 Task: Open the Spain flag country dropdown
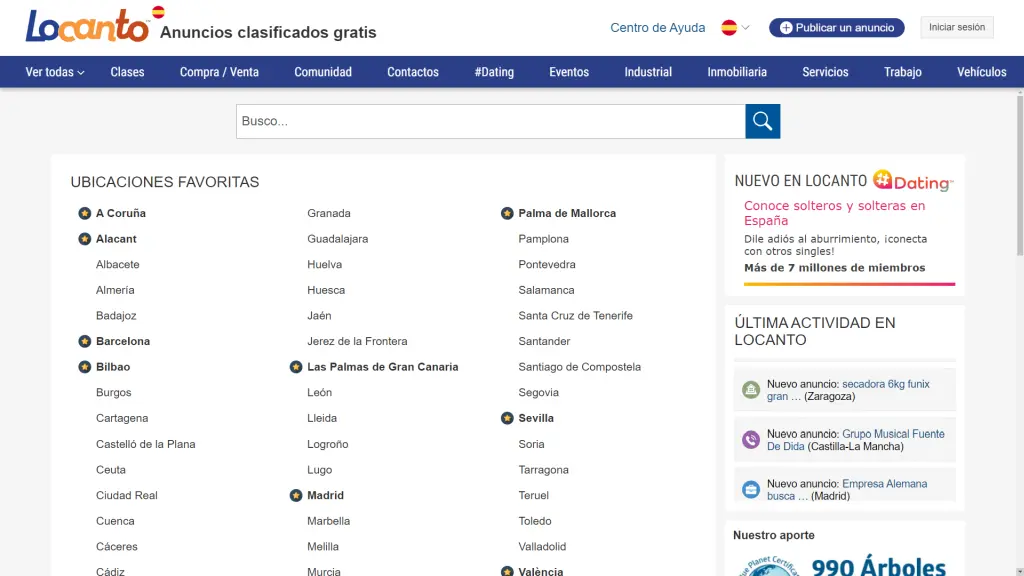[x=735, y=28]
